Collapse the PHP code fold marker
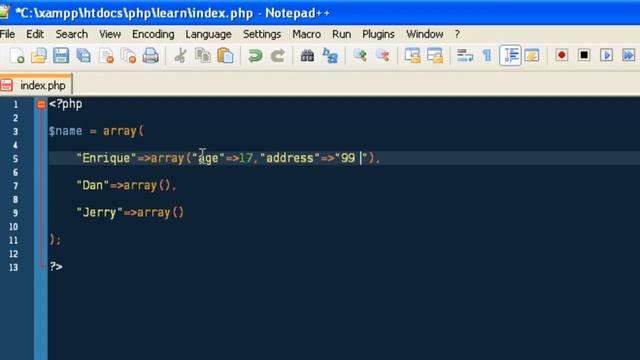Image resolution: width=640 pixels, height=360 pixels. (x=41, y=104)
